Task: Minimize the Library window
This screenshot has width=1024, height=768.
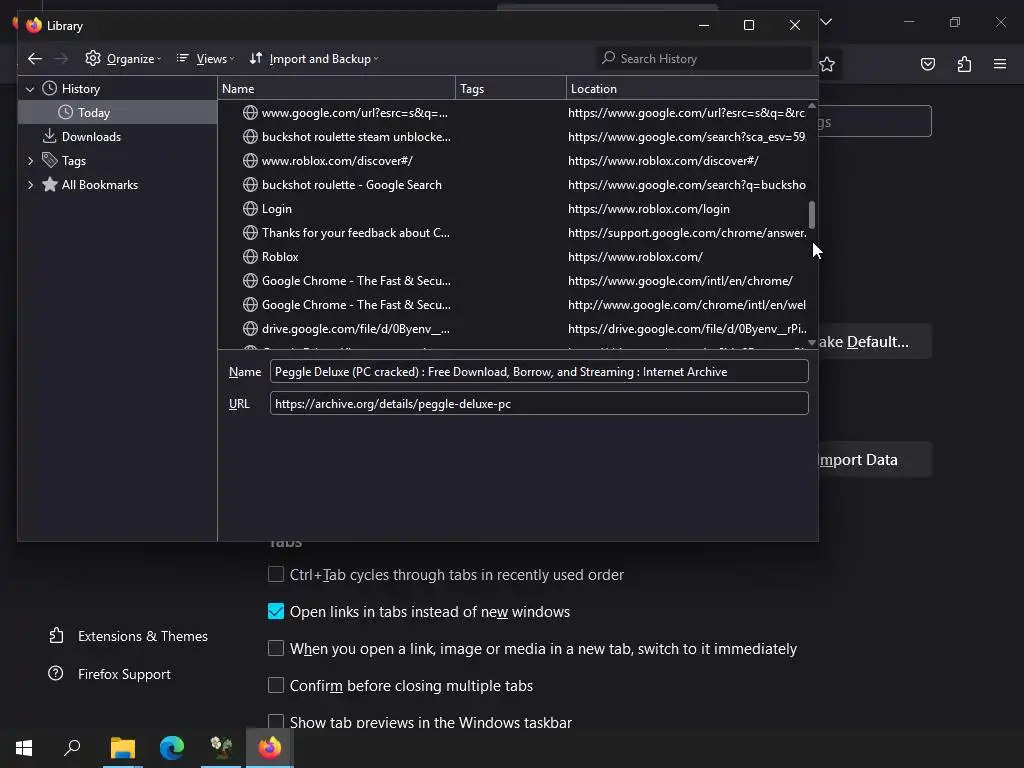Action: tap(704, 25)
